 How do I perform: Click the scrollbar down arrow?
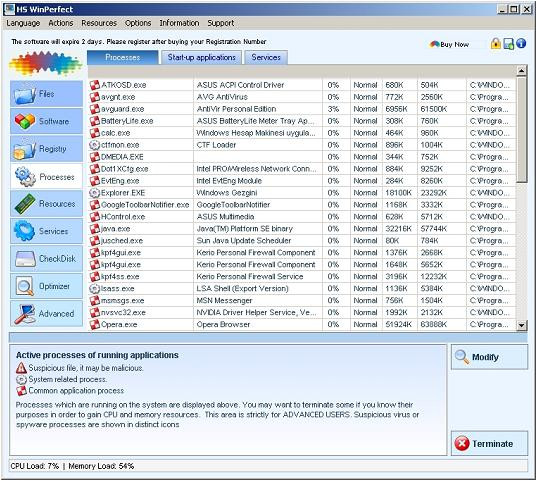[x=521, y=325]
